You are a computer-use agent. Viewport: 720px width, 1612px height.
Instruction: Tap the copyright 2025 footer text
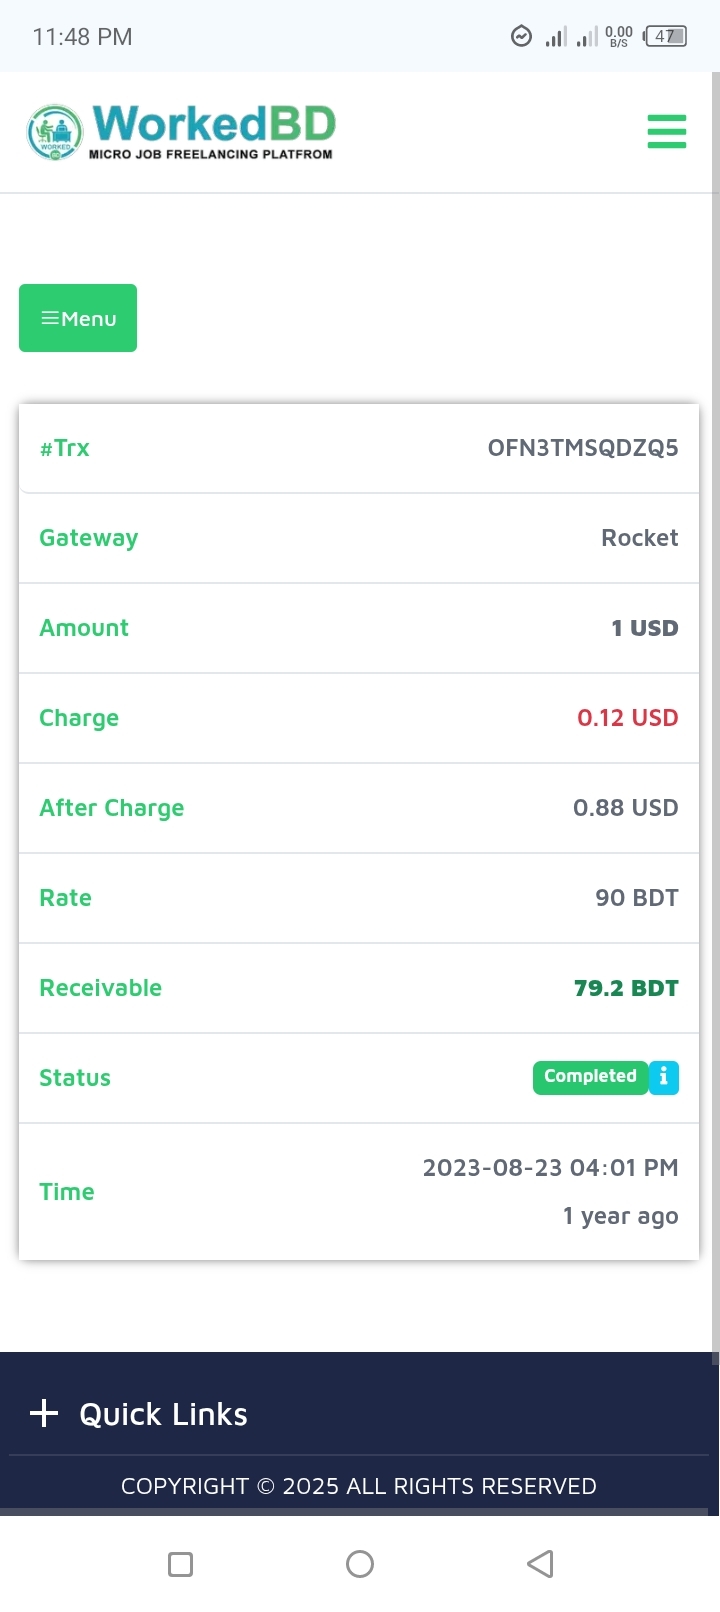click(x=359, y=1486)
